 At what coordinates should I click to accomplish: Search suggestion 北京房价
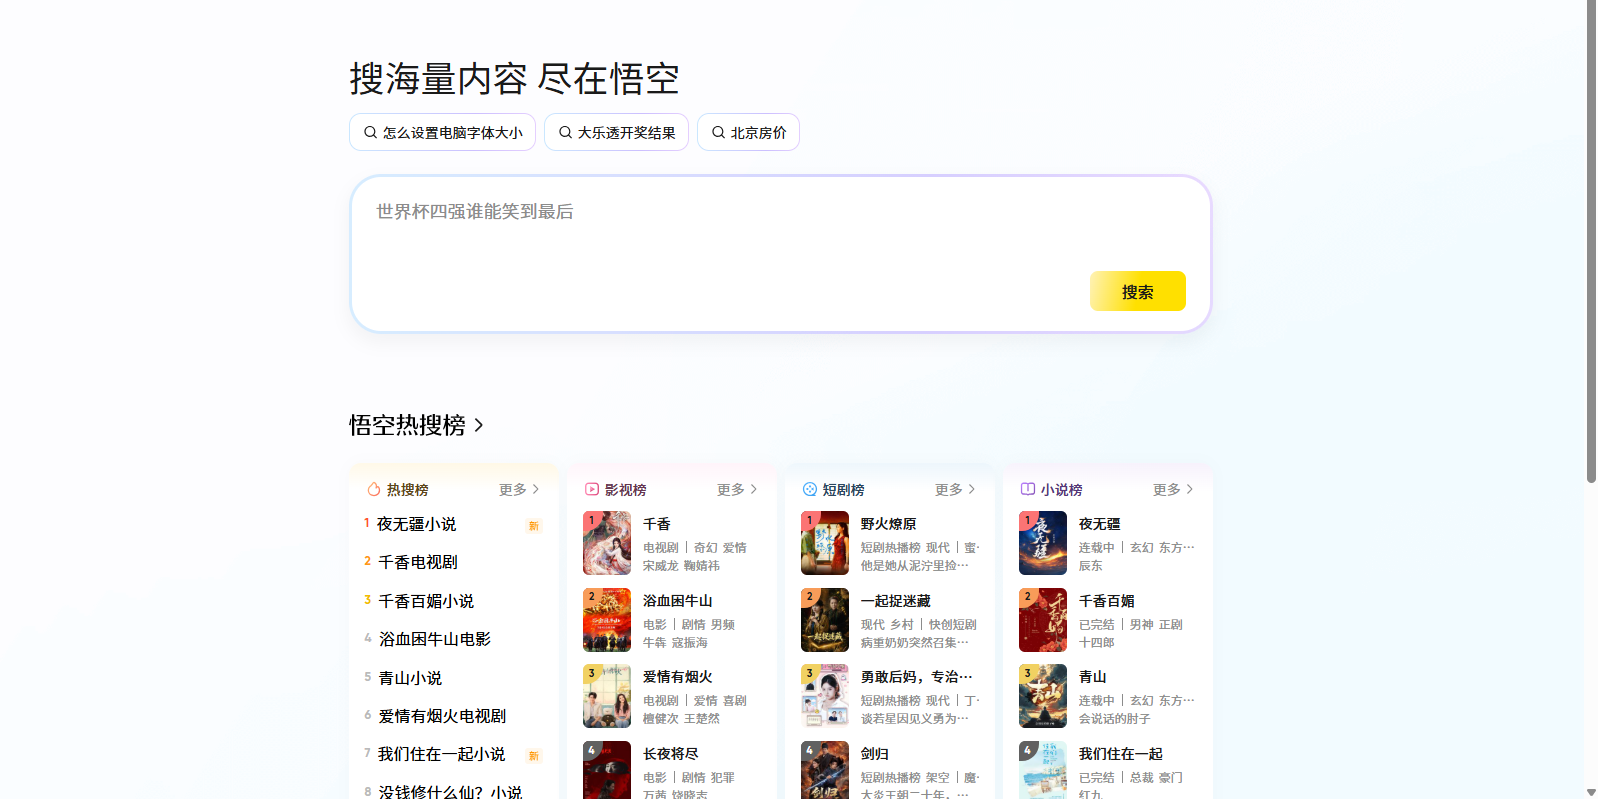coord(748,132)
